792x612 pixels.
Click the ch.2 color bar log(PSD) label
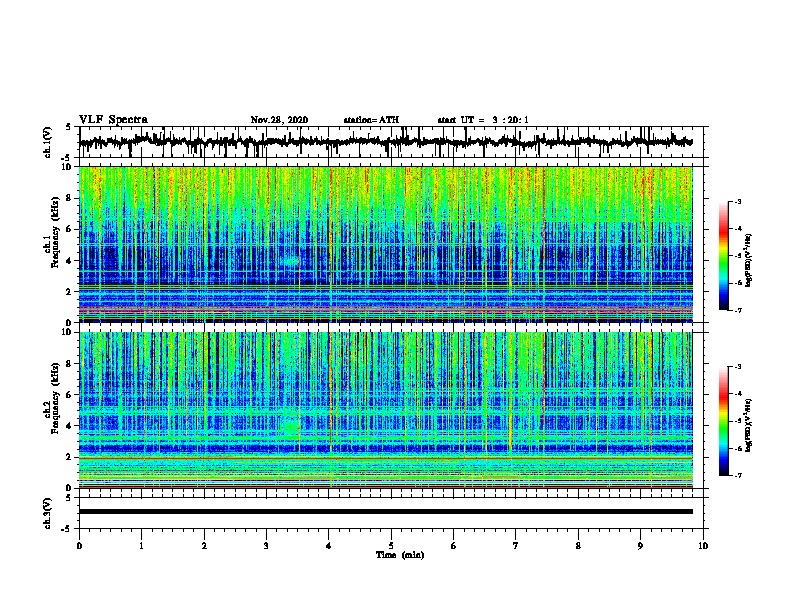748,425
